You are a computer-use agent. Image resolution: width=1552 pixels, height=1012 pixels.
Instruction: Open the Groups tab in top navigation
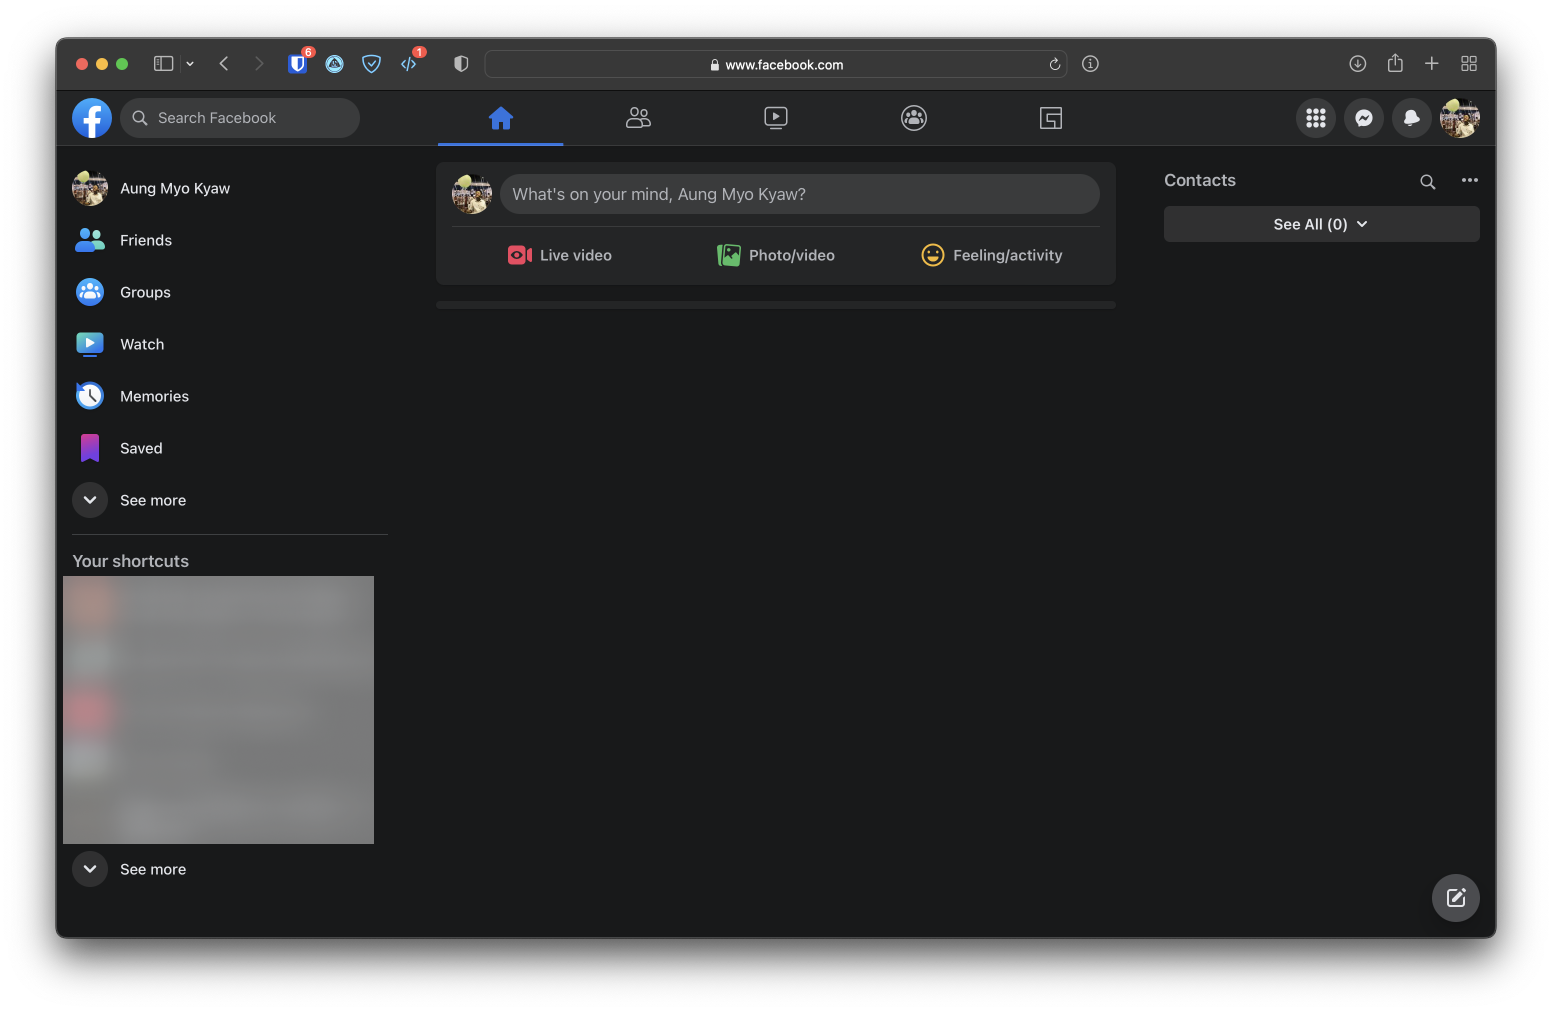tap(914, 118)
